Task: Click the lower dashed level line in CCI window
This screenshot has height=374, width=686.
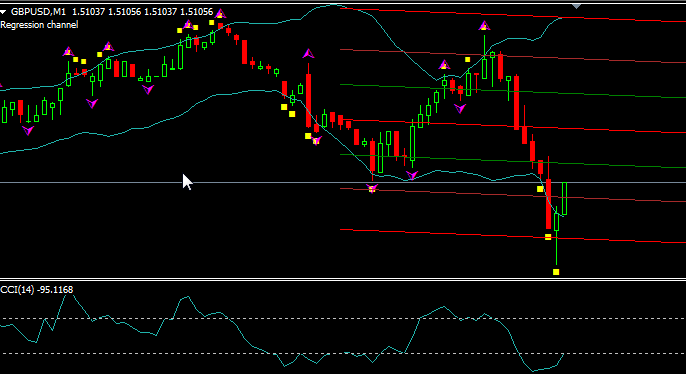Action: 343,353
